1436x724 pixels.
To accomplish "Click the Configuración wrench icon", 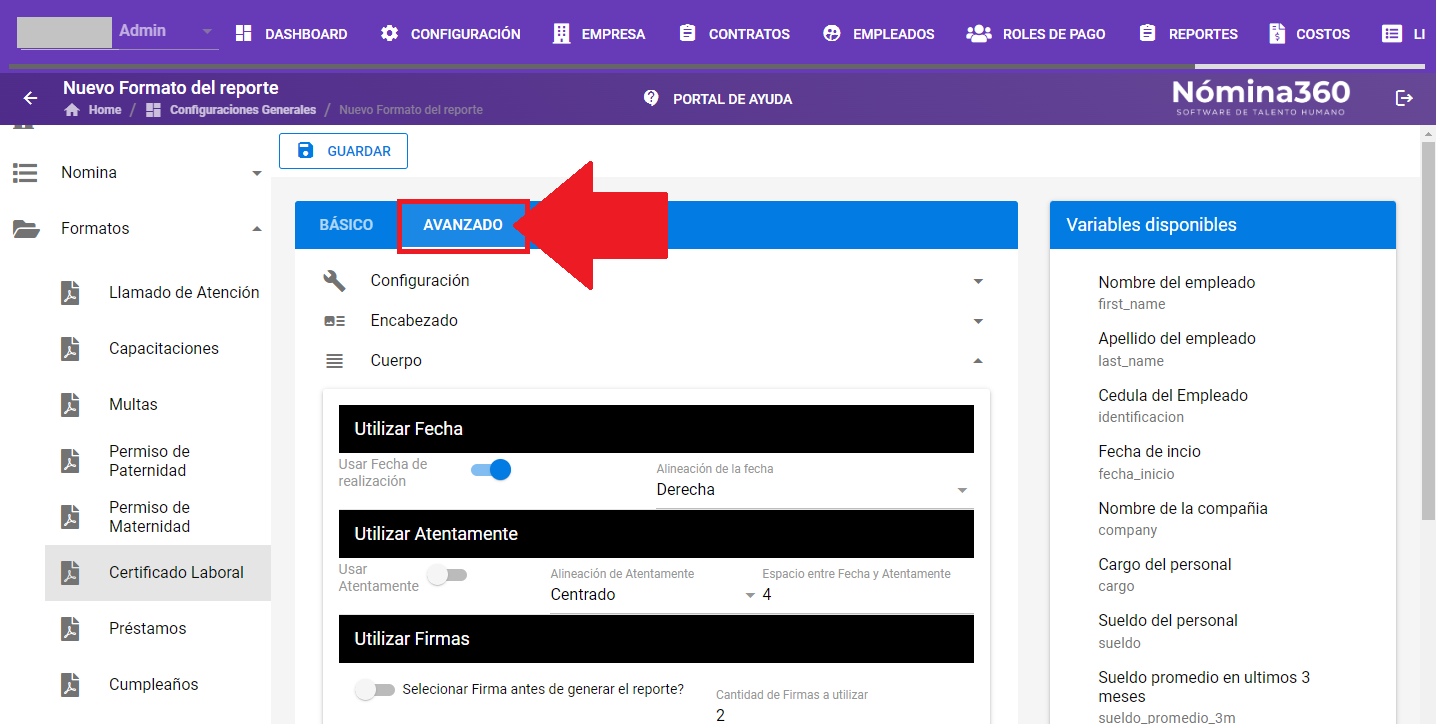I will 334,281.
